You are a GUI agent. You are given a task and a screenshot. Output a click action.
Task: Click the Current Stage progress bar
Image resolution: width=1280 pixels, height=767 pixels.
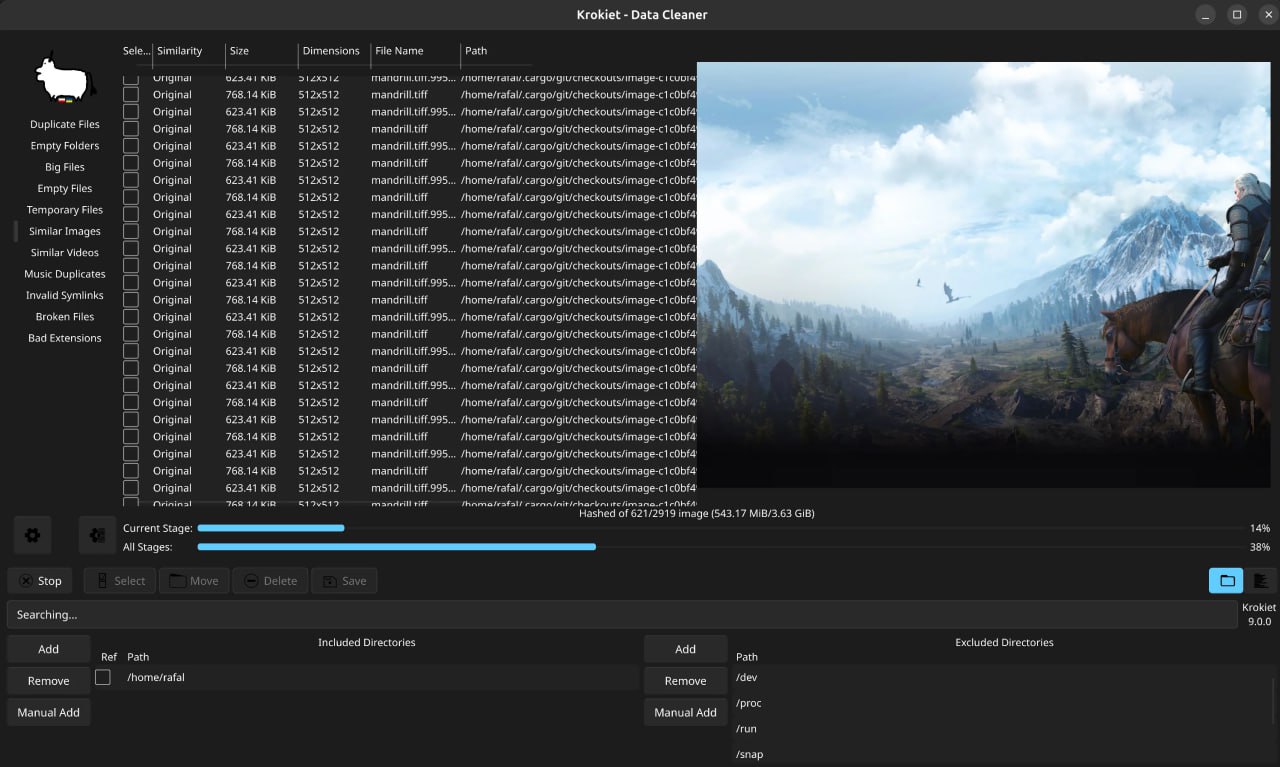coord(720,527)
